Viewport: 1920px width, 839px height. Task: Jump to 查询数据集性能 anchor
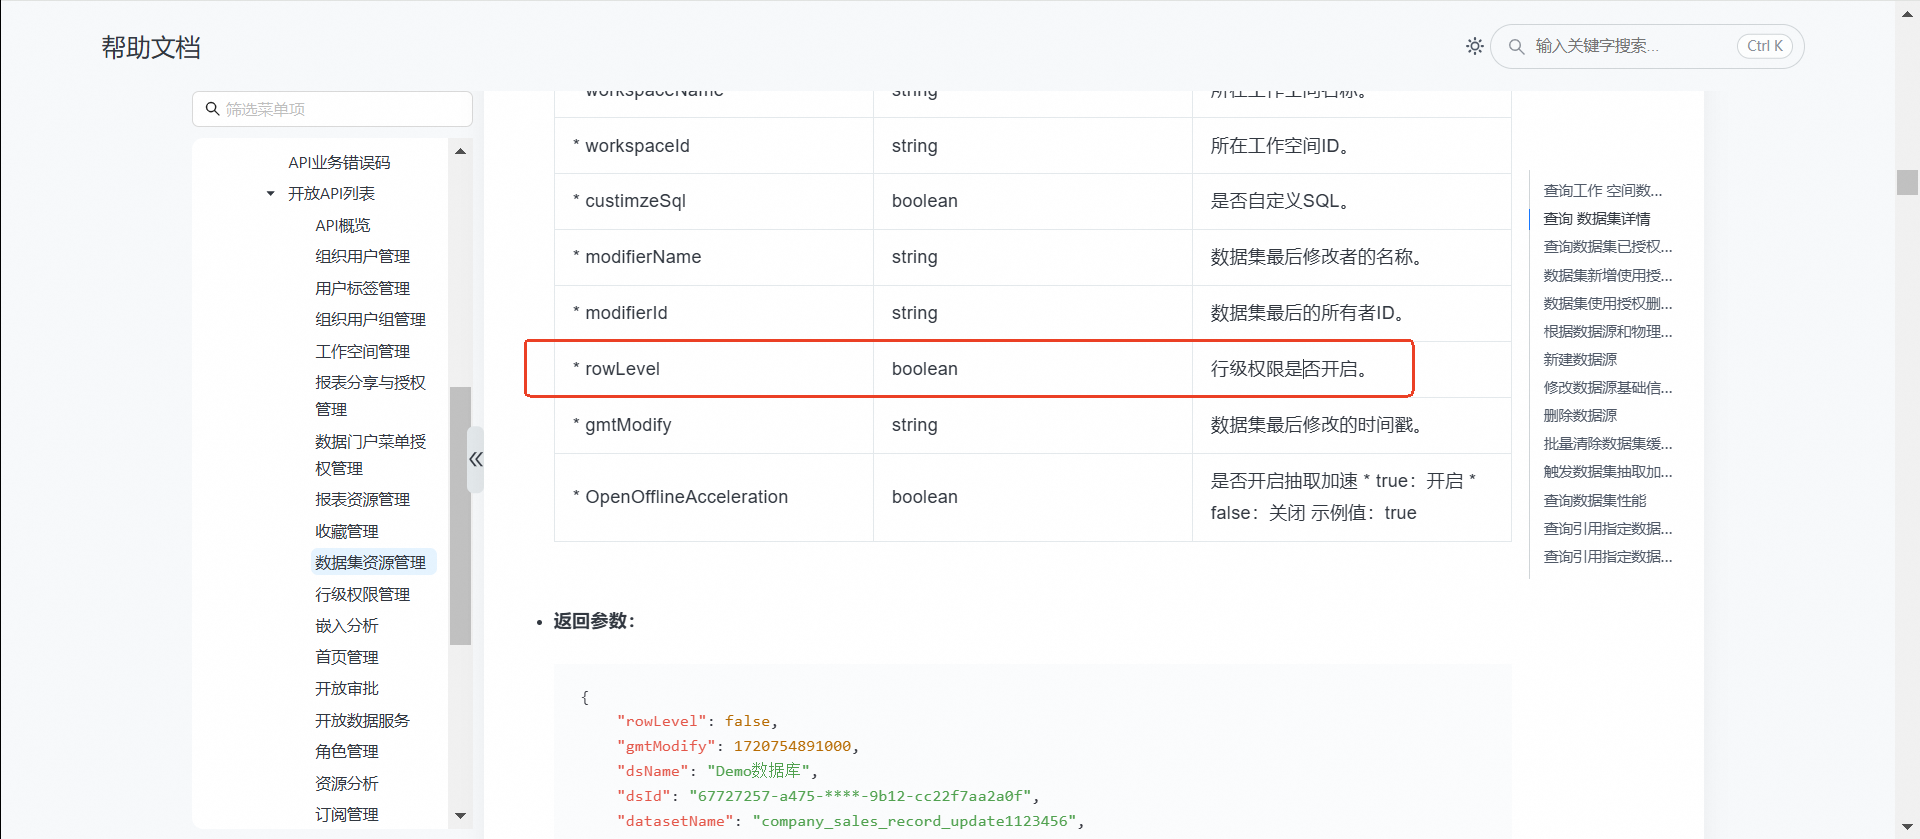pyautogui.click(x=1594, y=501)
